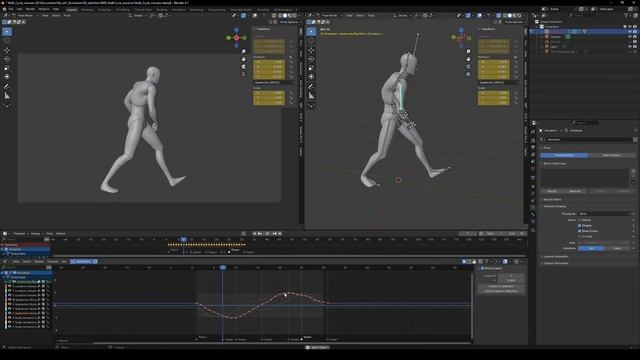The image size is (640, 360).
Task: Select the Annotate tool in right viewport
Action: 311,87
